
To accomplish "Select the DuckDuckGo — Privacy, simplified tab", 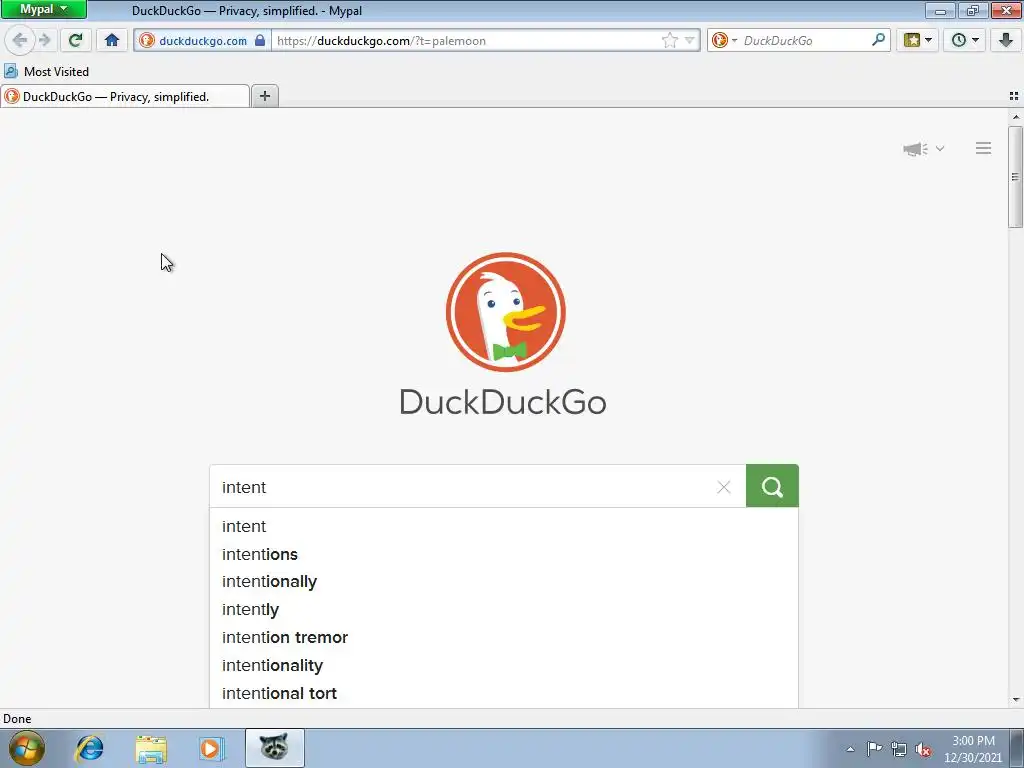I will [124, 97].
